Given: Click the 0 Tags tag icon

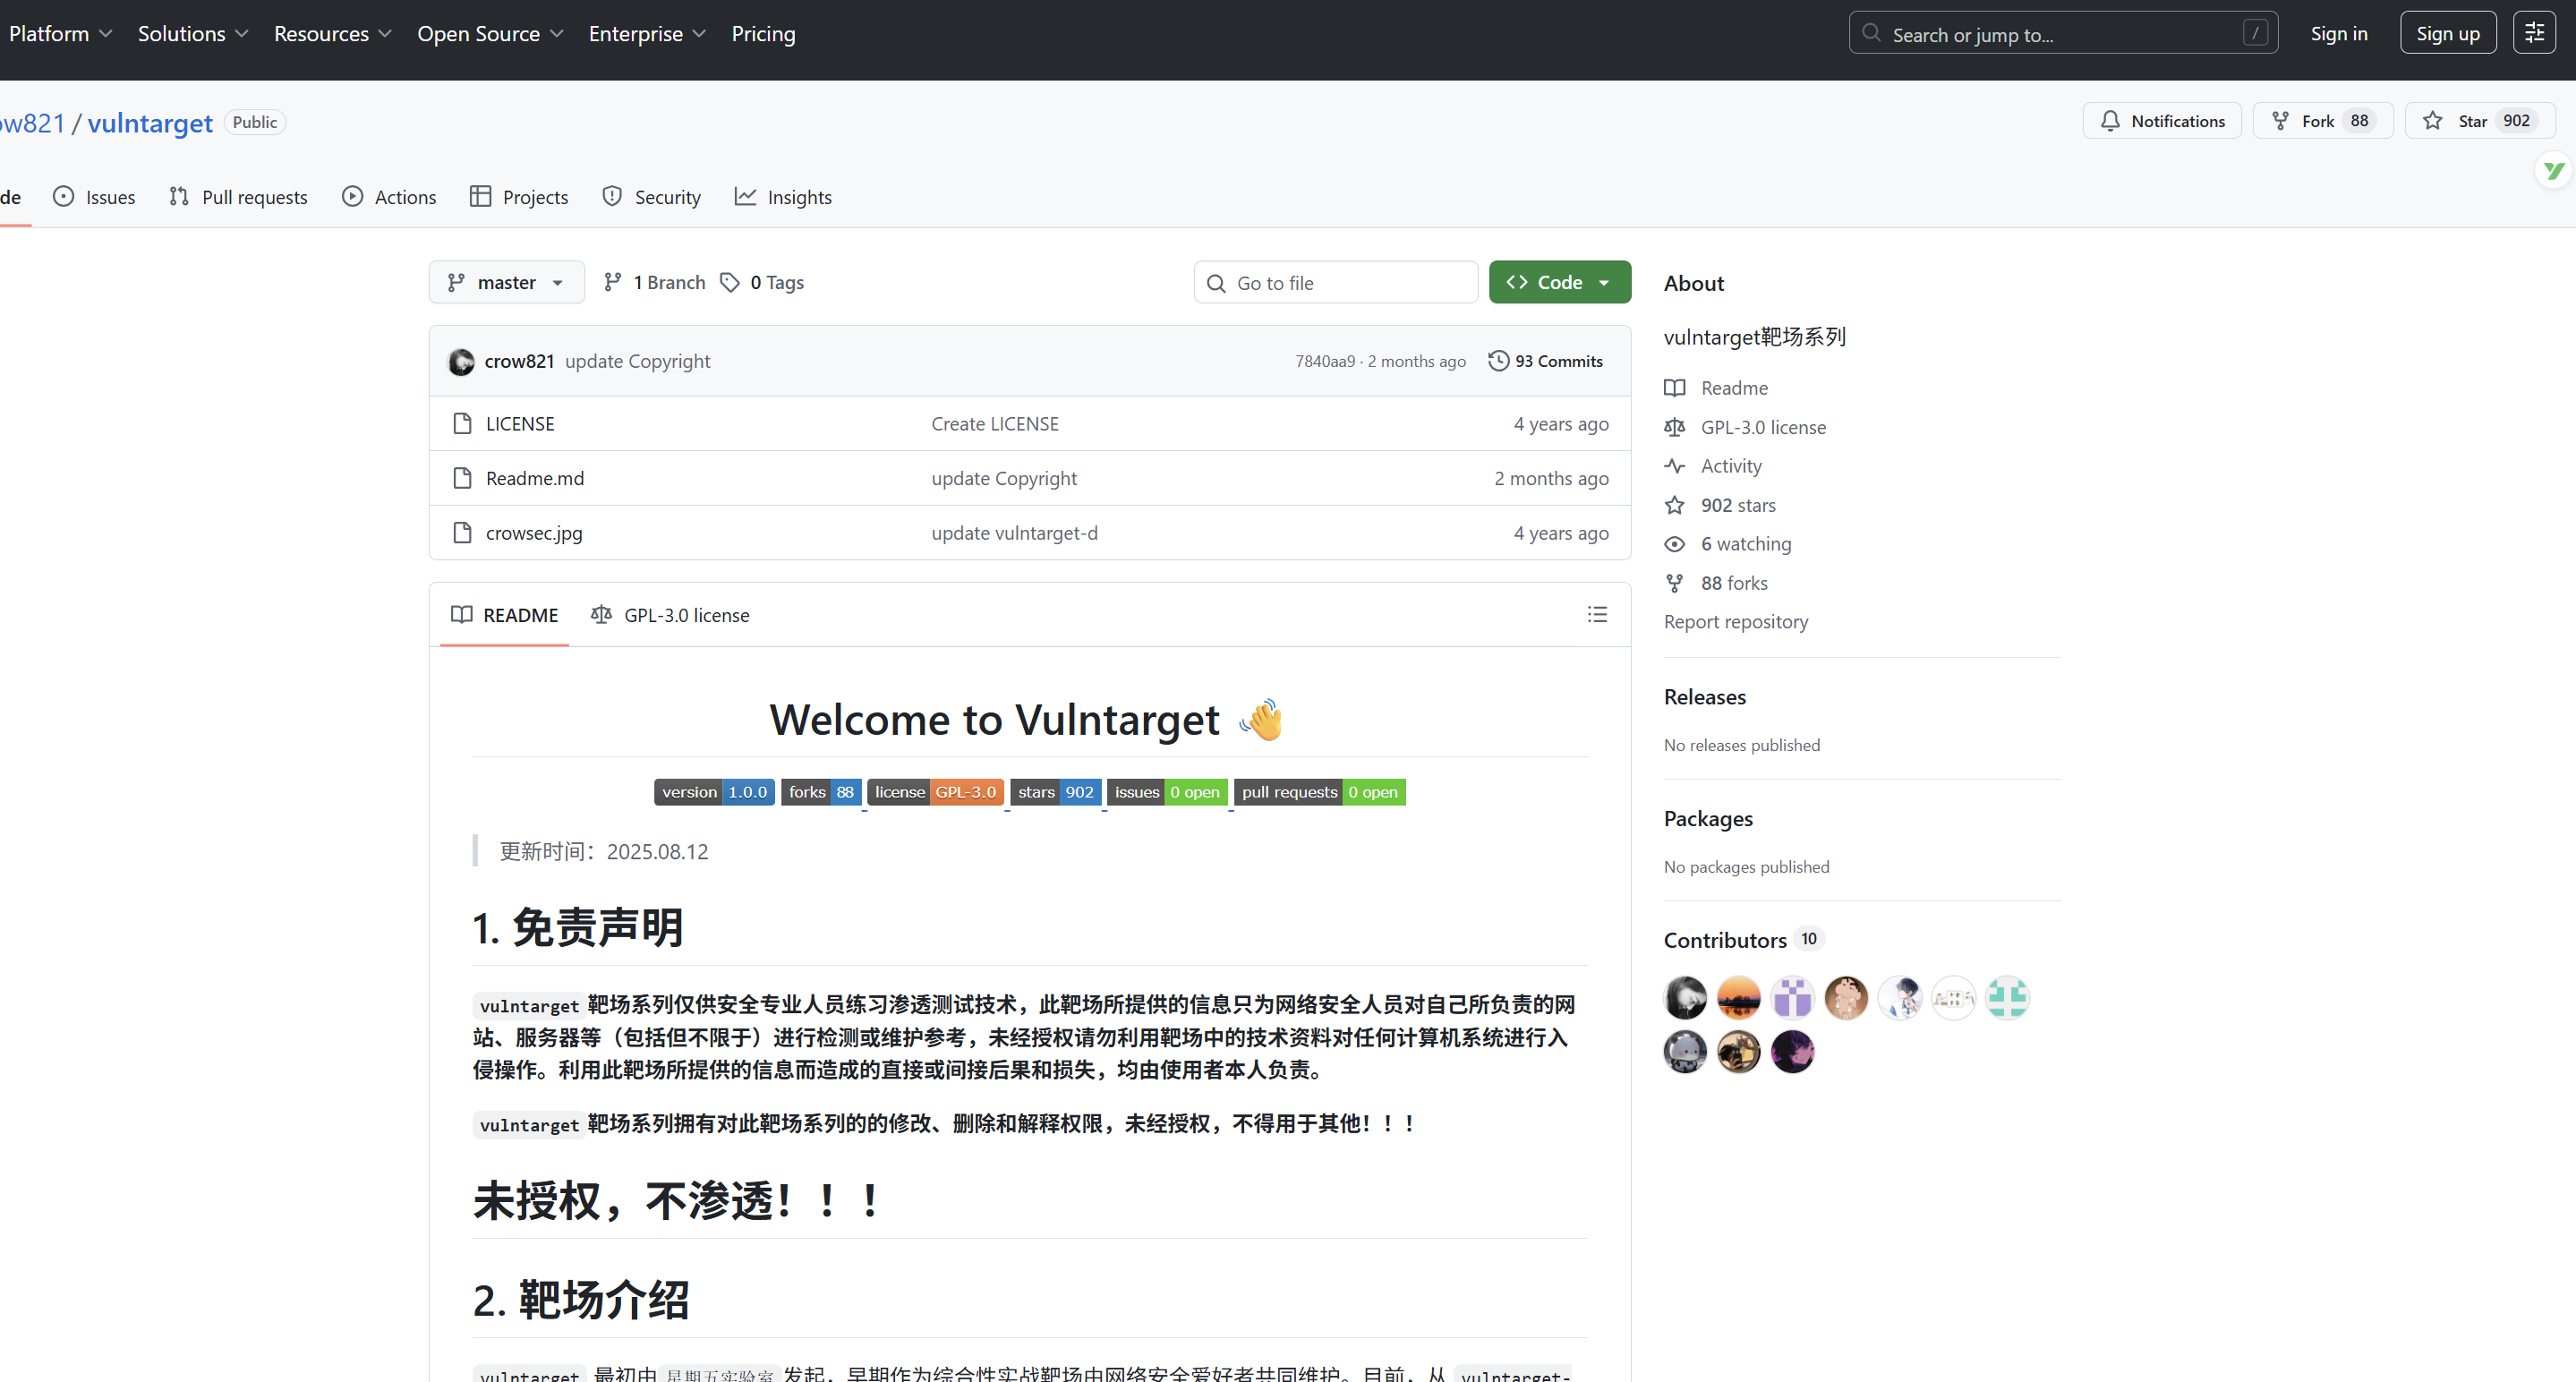Looking at the screenshot, I should coord(730,283).
